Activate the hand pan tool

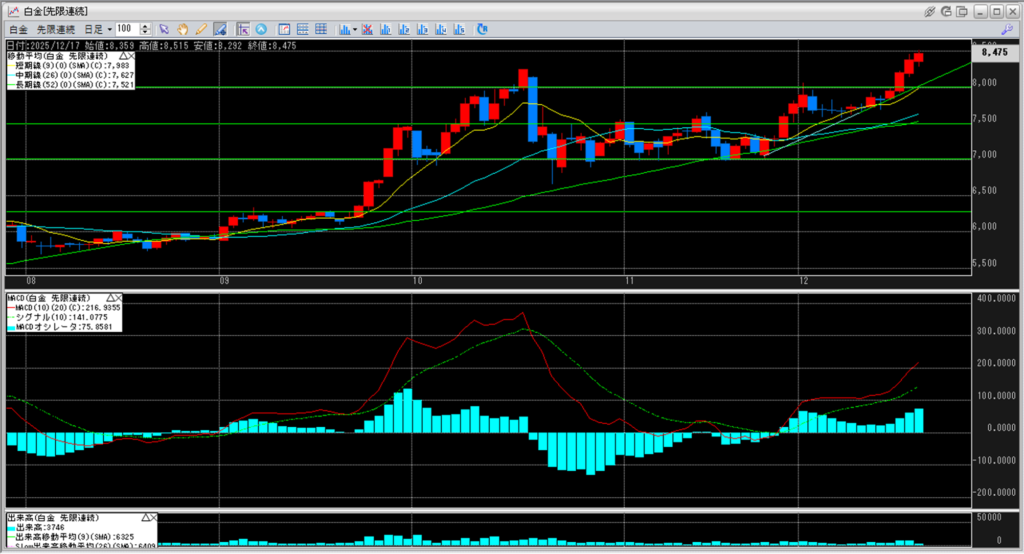(183, 30)
